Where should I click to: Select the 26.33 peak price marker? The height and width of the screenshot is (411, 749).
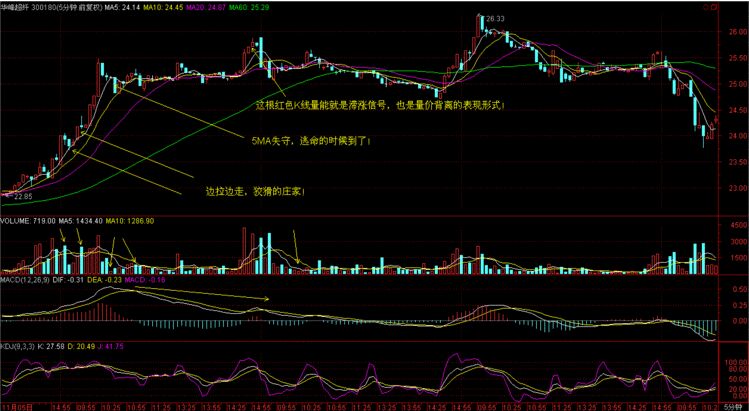click(492, 19)
